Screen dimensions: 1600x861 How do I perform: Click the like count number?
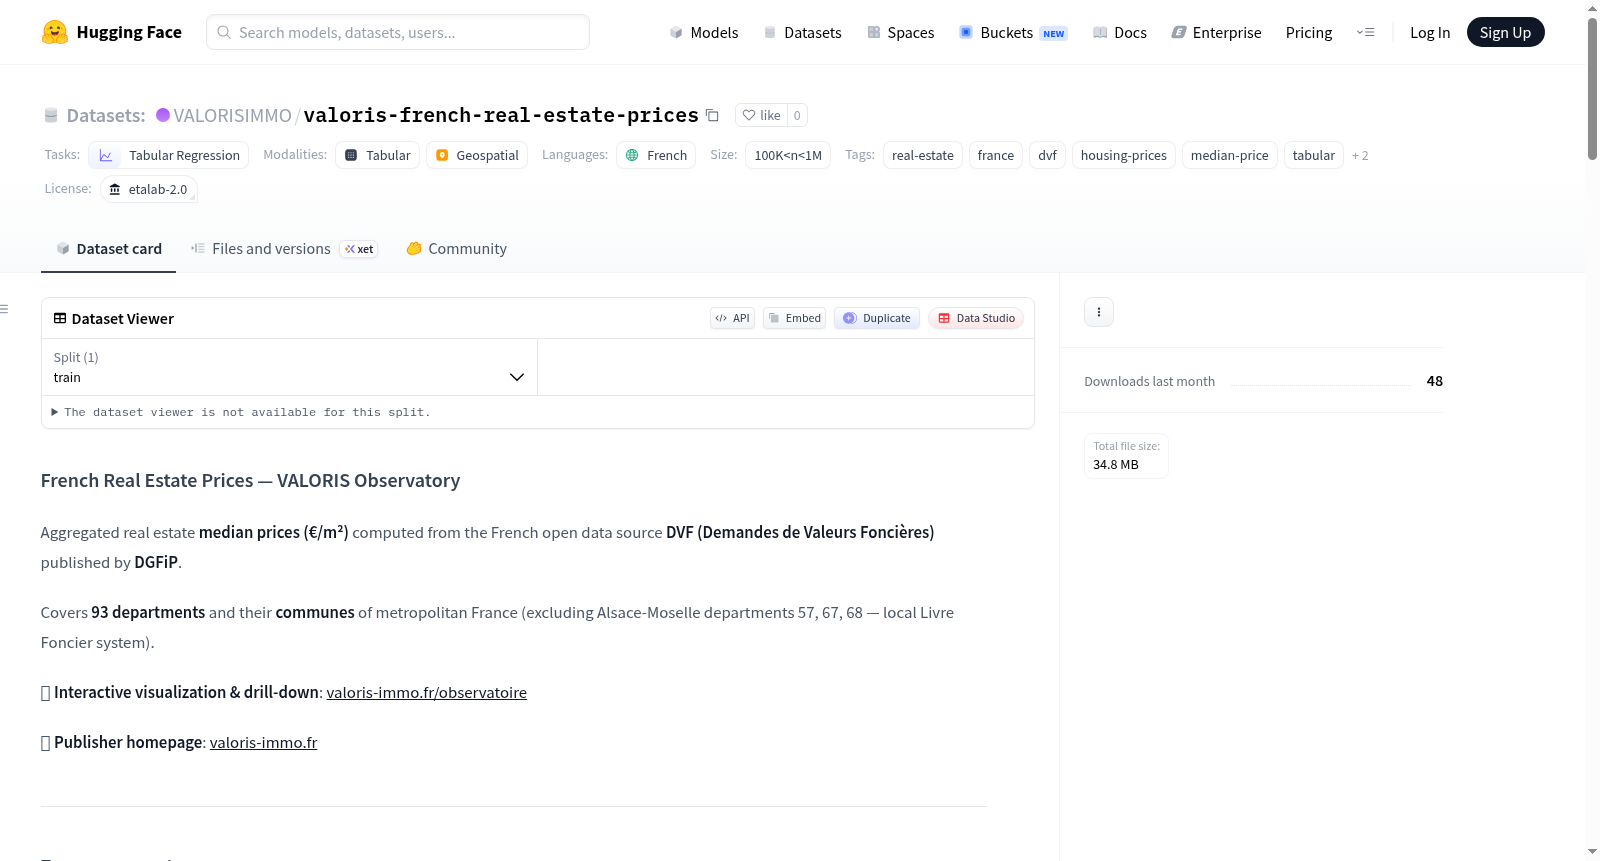[797, 115]
